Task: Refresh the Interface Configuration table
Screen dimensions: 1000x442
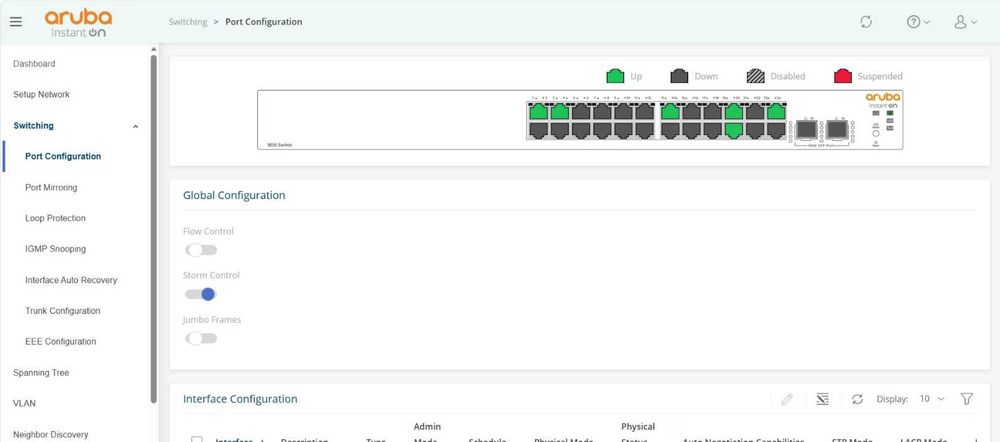Action: click(857, 399)
